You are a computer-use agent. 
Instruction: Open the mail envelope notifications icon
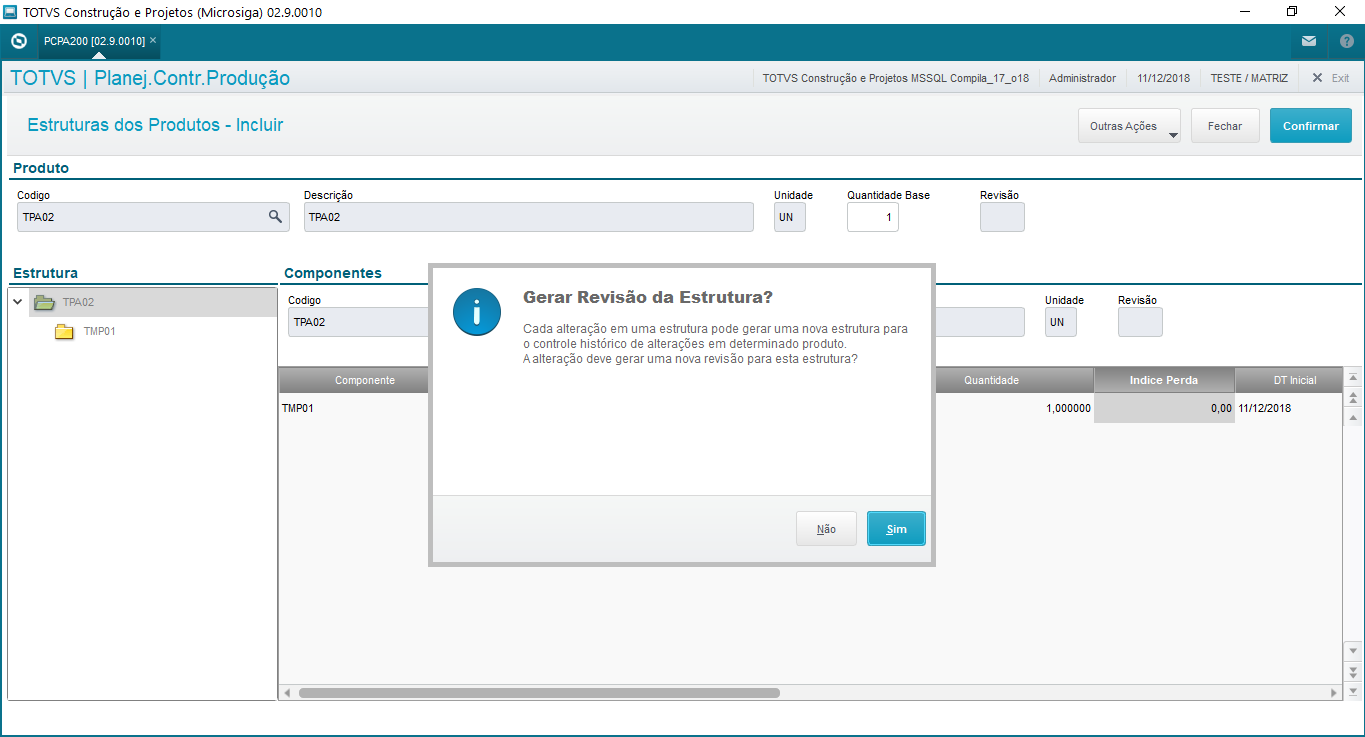[1309, 41]
